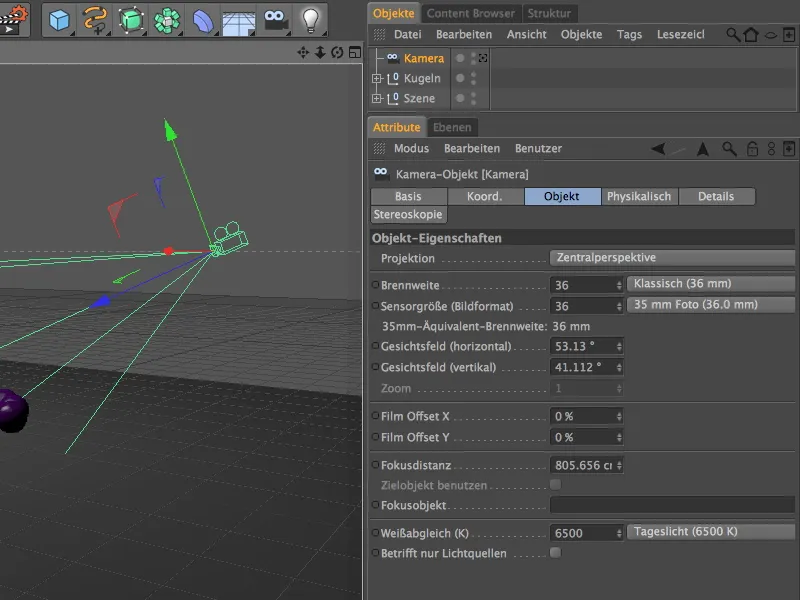Viewport: 800px width, 600px height.
Task: Enable Betrifft nur Lichtquellen checkbox
Action: click(x=556, y=553)
